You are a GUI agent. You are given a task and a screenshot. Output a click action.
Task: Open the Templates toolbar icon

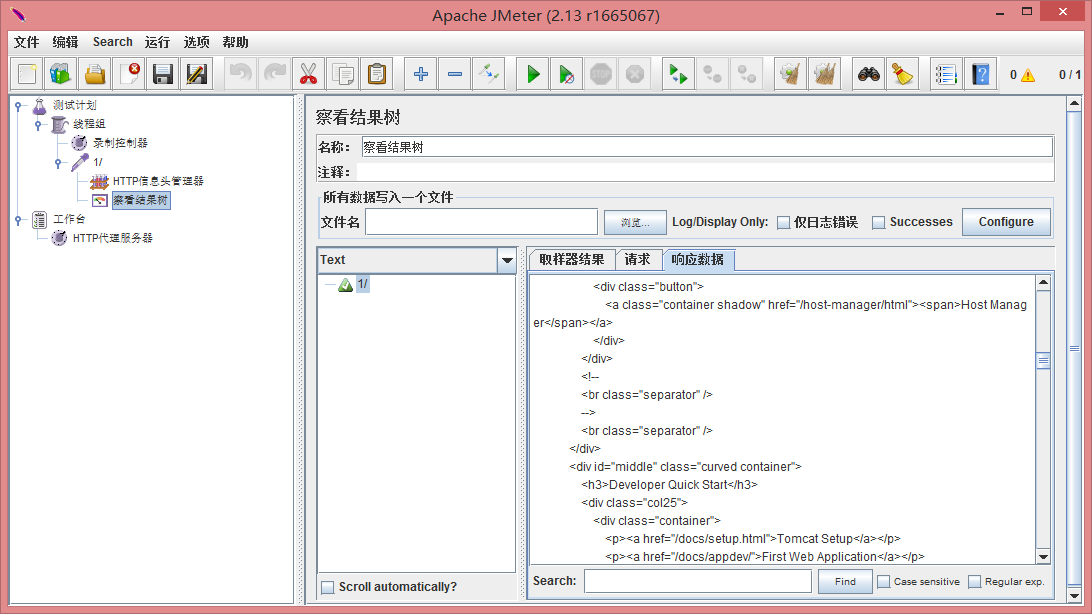61,74
